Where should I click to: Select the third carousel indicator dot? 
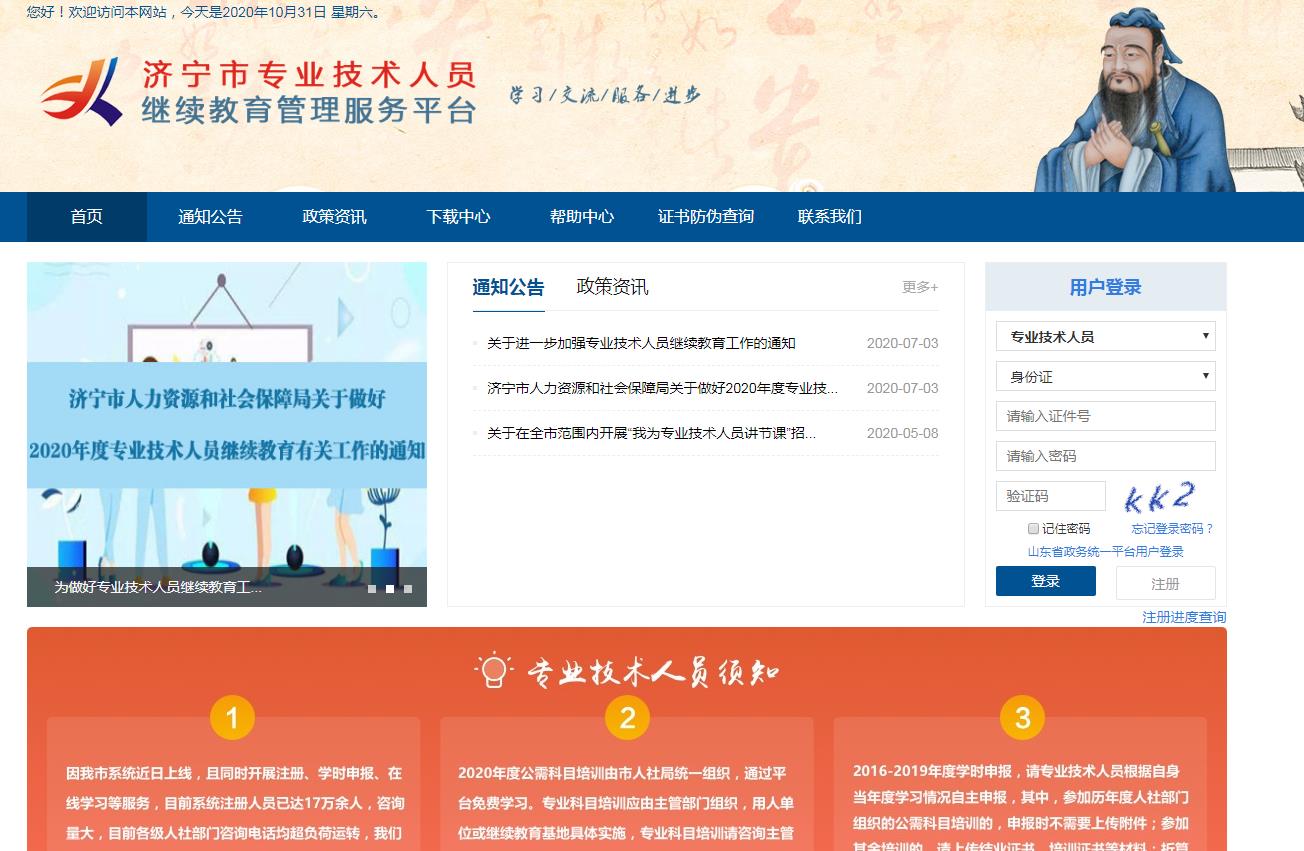tap(408, 589)
